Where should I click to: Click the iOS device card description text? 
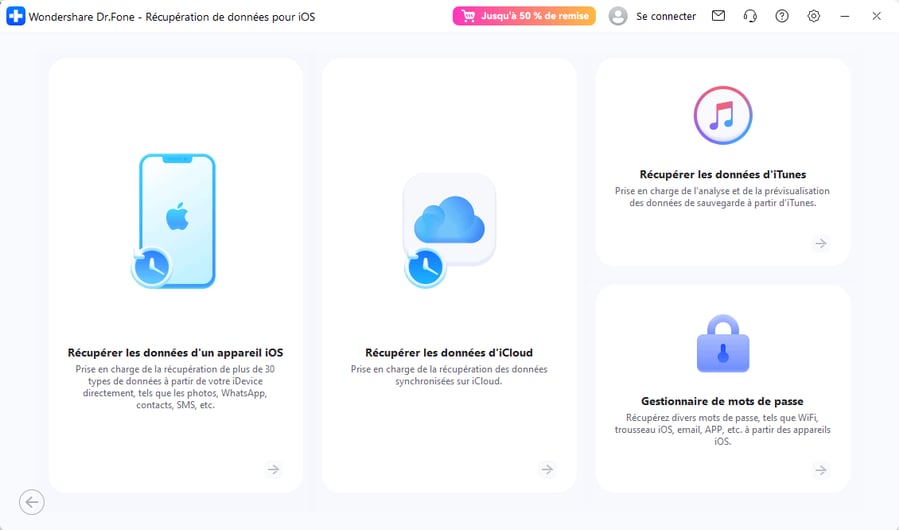click(x=175, y=387)
